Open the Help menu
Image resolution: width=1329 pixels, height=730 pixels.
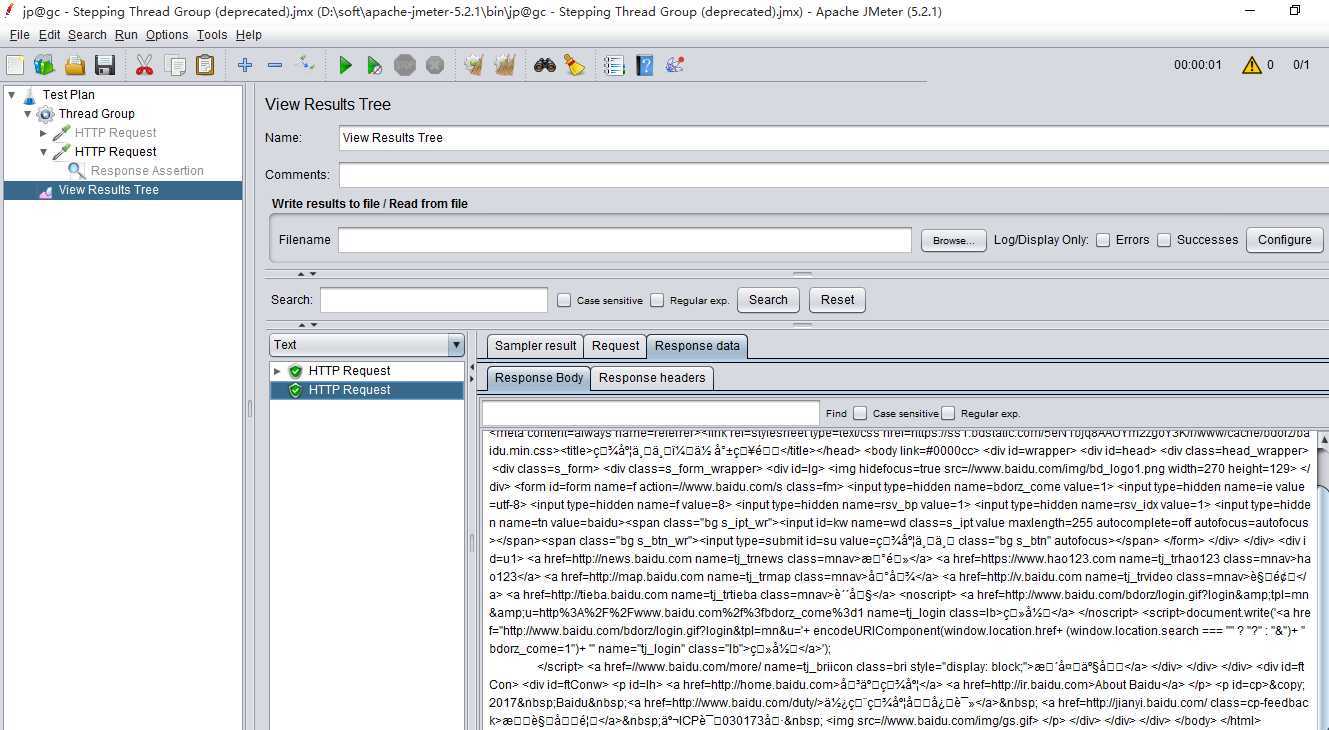pos(248,35)
